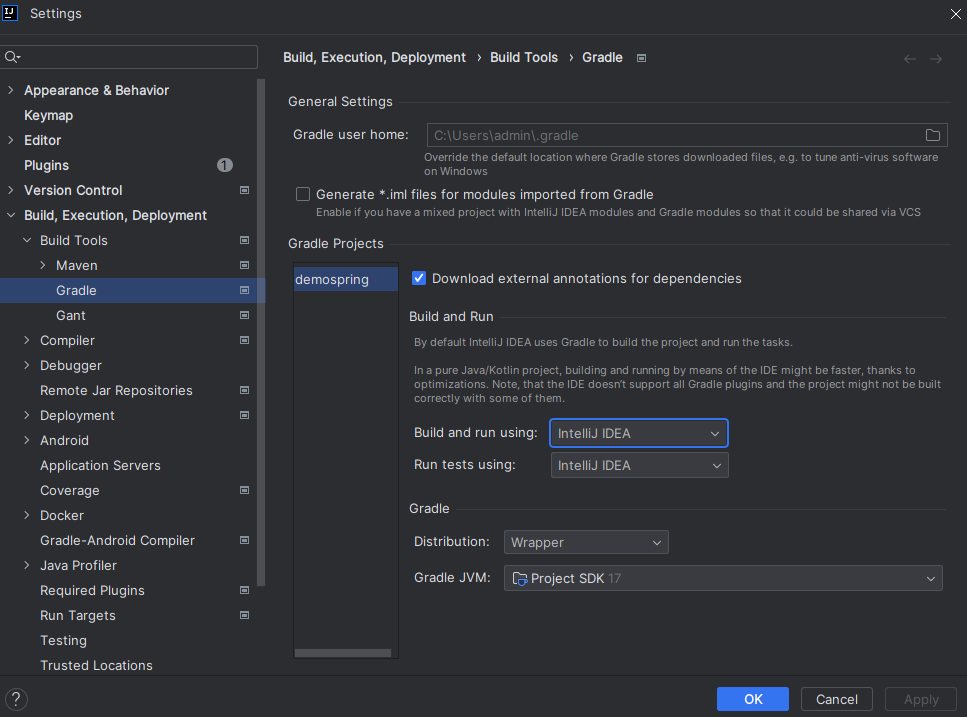Viewport: 967px width, 717px height.
Task: Click project icon next to Gant
Action: 244,315
